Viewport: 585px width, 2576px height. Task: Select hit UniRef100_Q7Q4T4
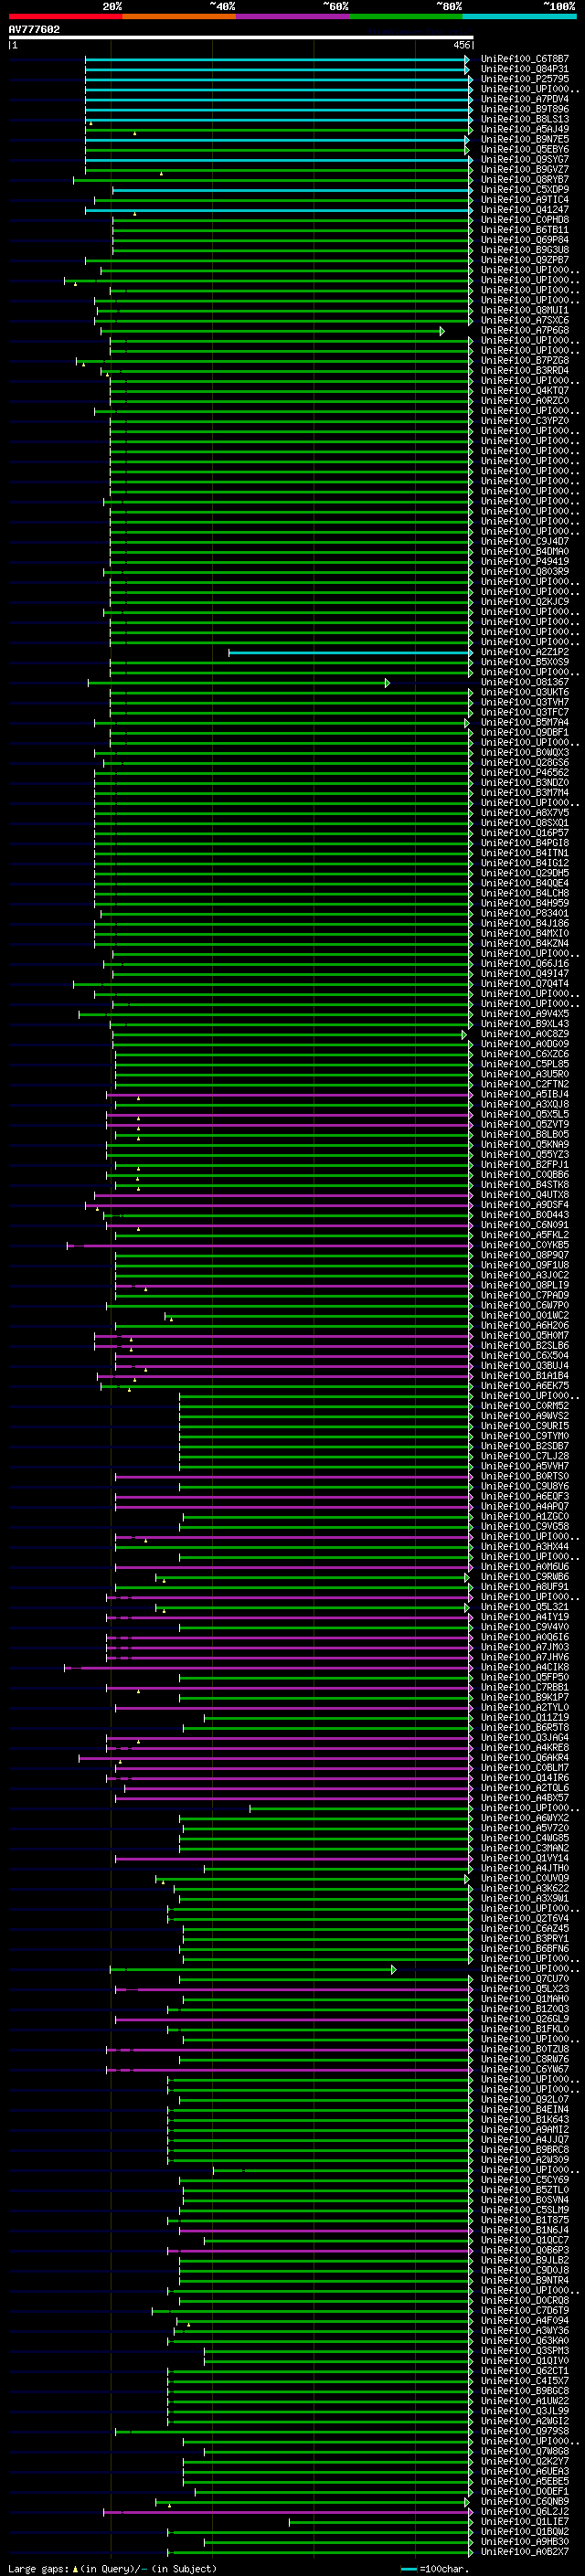point(525,984)
